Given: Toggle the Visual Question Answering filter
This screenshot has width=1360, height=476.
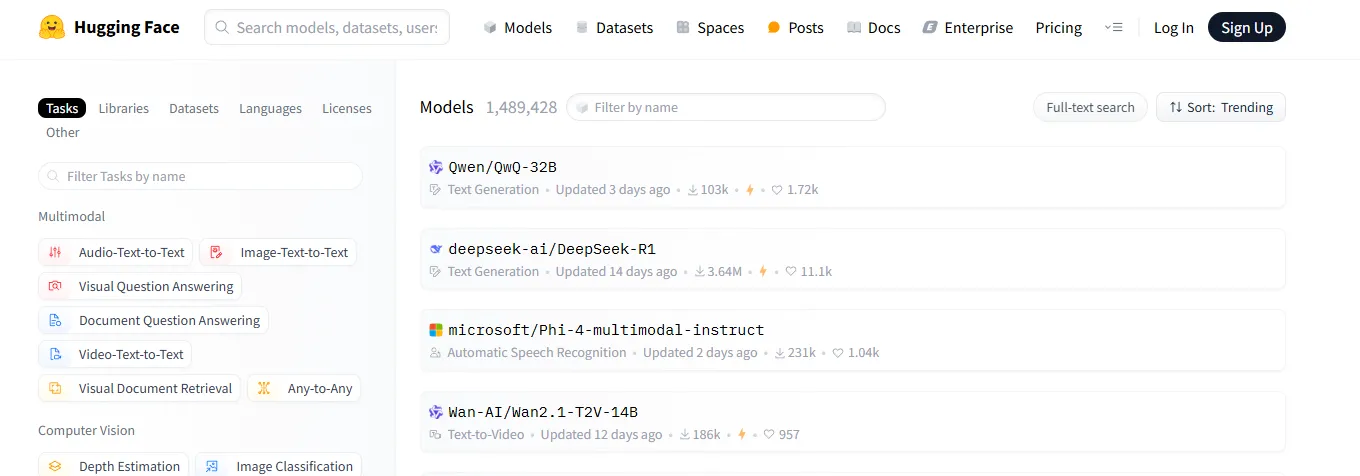Looking at the screenshot, I should (140, 286).
